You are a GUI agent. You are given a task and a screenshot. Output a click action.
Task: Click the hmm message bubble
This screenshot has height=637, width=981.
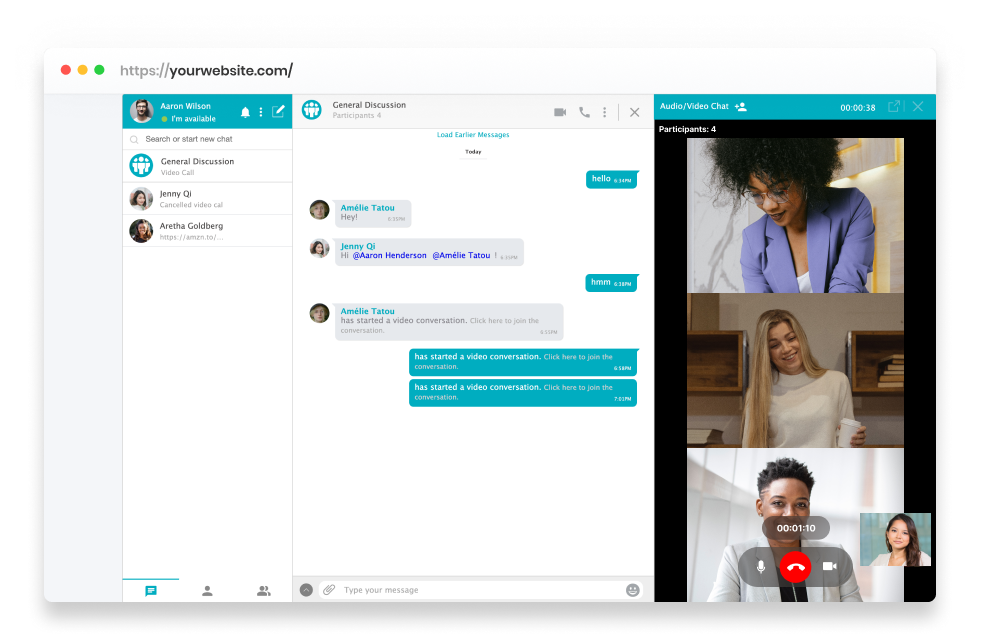pyautogui.click(x=611, y=283)
